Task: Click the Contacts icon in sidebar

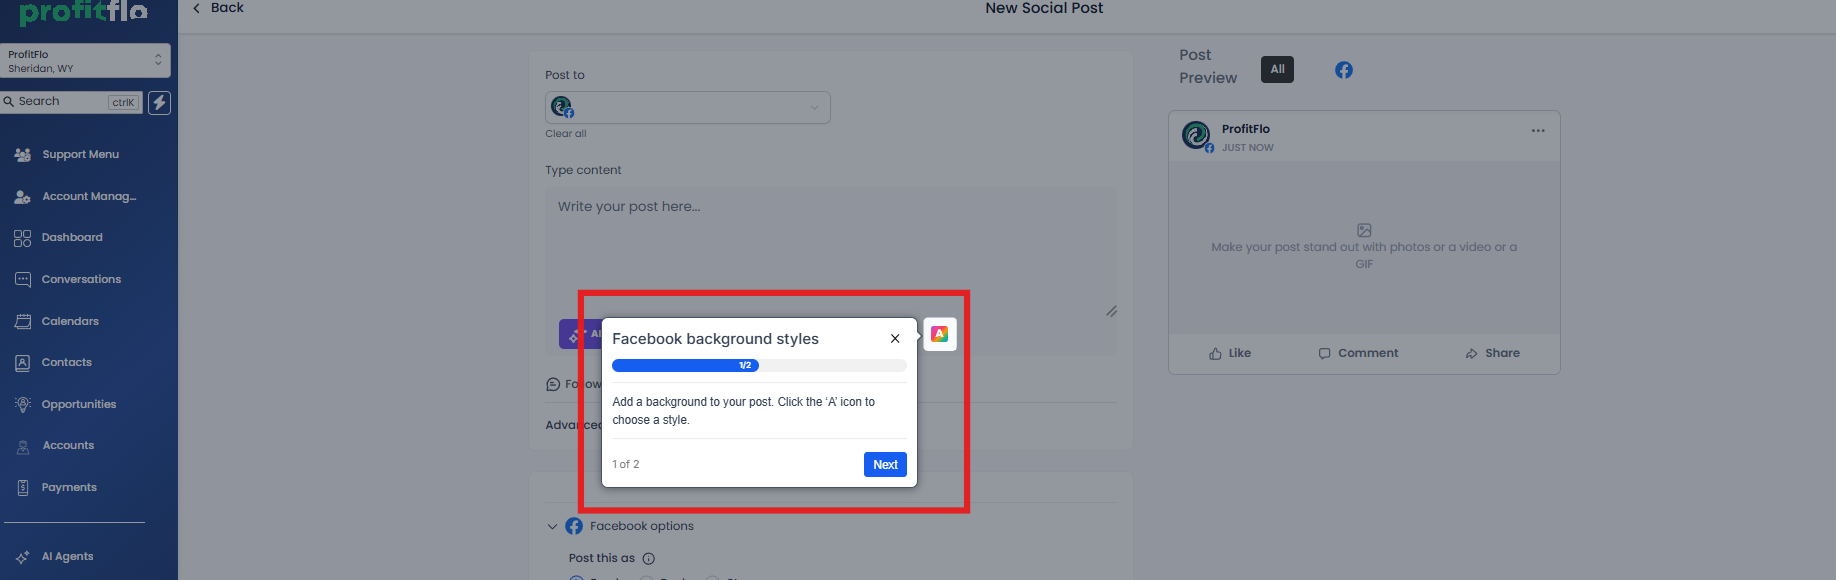Action: [x=23, y=363]
